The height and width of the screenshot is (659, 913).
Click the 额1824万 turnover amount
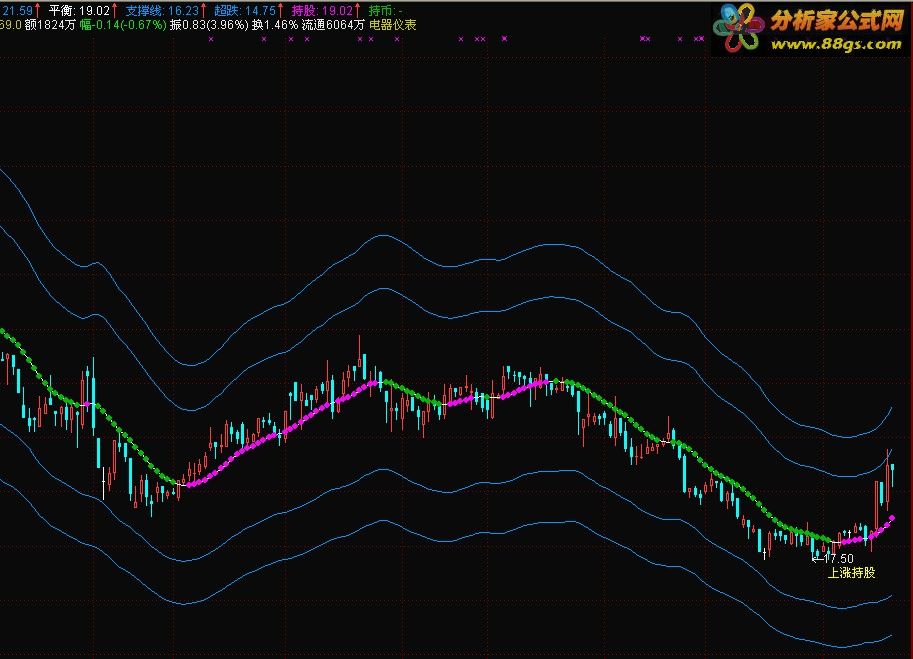tap(50, 25)
